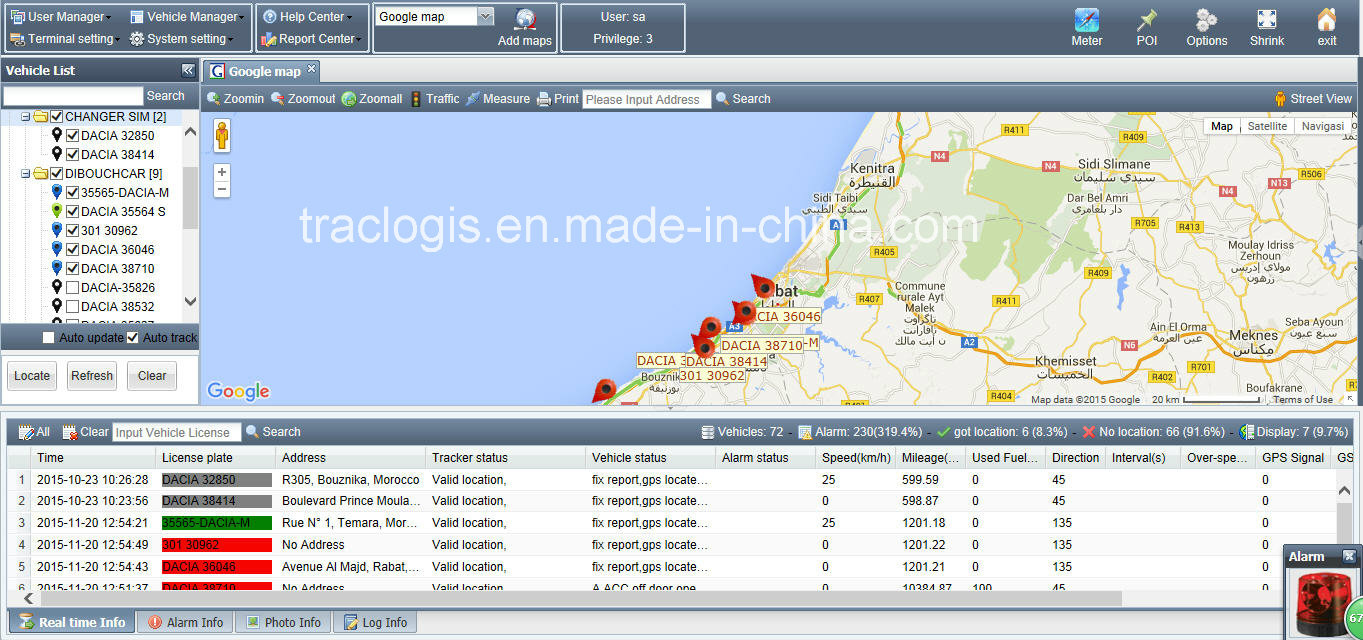Print the map
This screenshot has width=1363, height=640.
pos(558,99)
